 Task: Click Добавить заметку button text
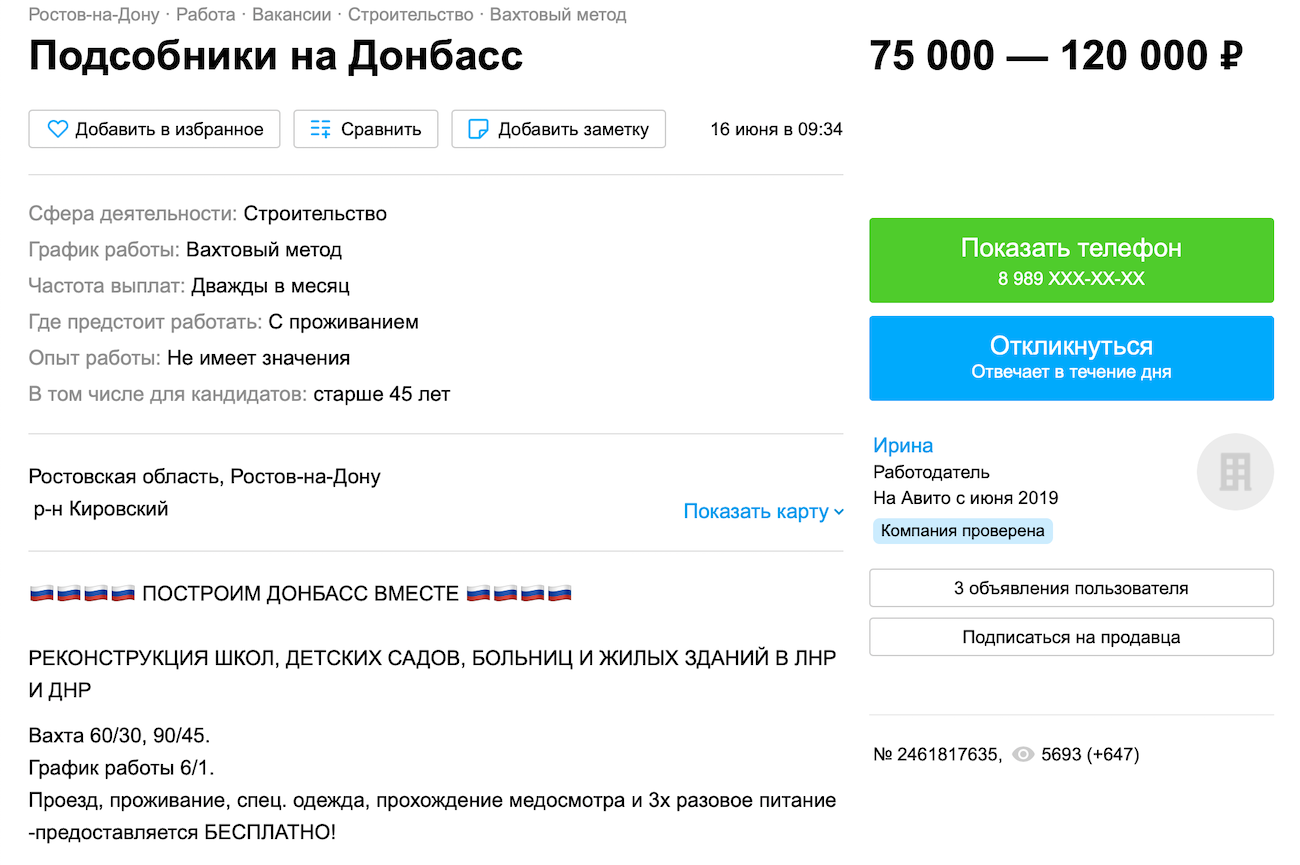[x=573, y=129]
